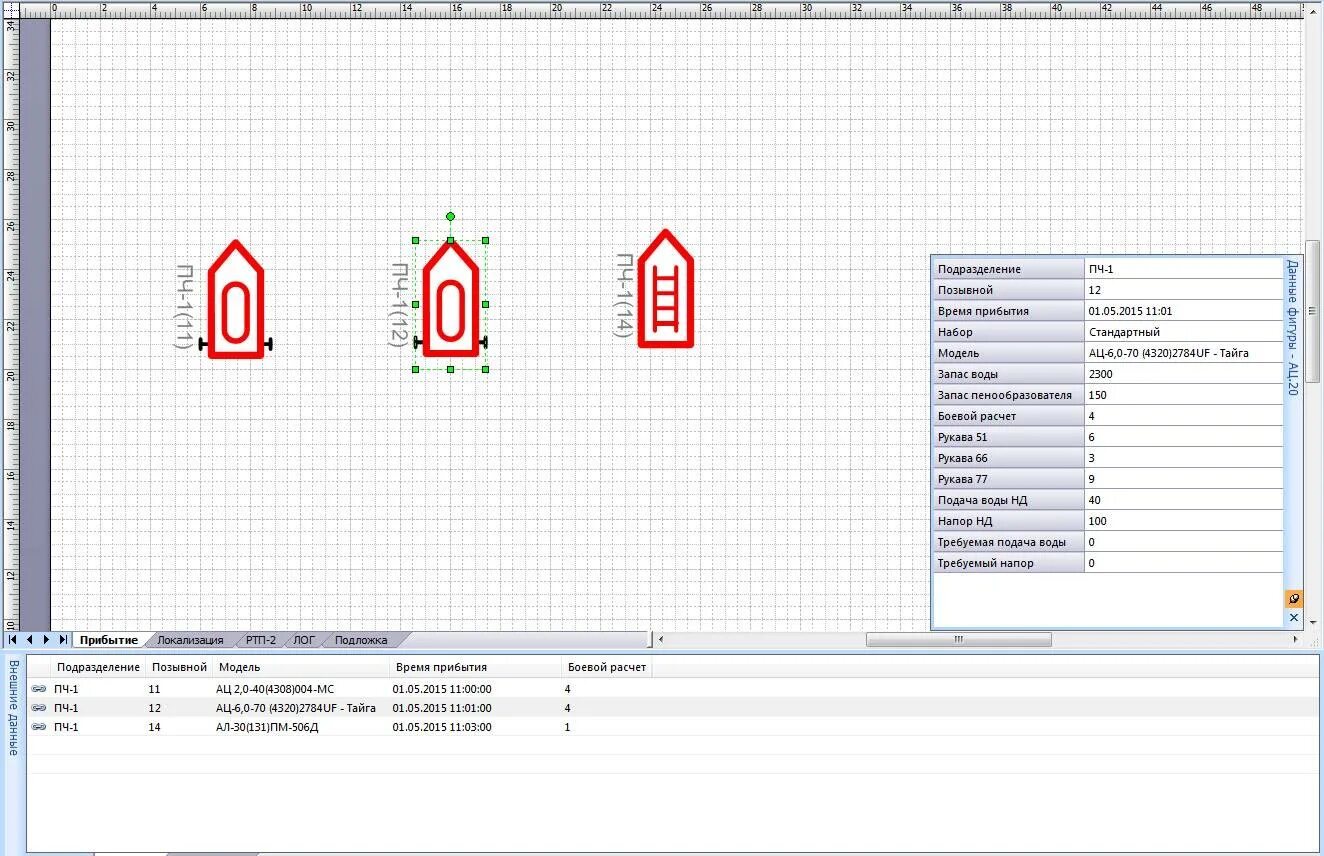Edit the Напор НД value 100
The image size is (1324, 856).
(1183, 521)
